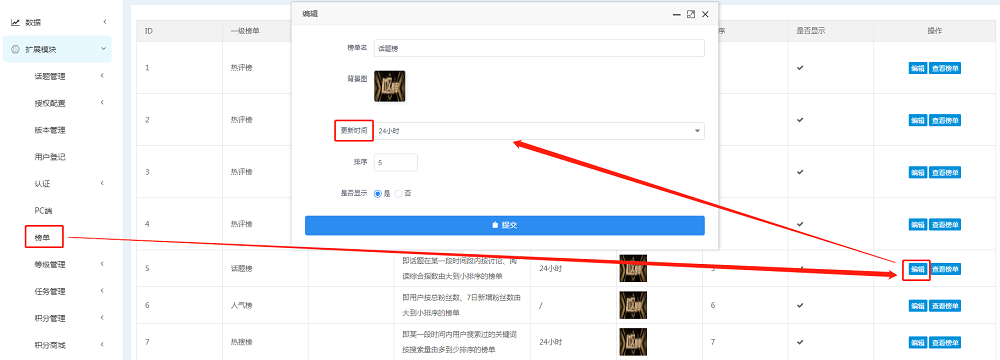Click the globe icon beside 扩展模块
This screenshot has height=360, width=1000.
click(15, 49)
